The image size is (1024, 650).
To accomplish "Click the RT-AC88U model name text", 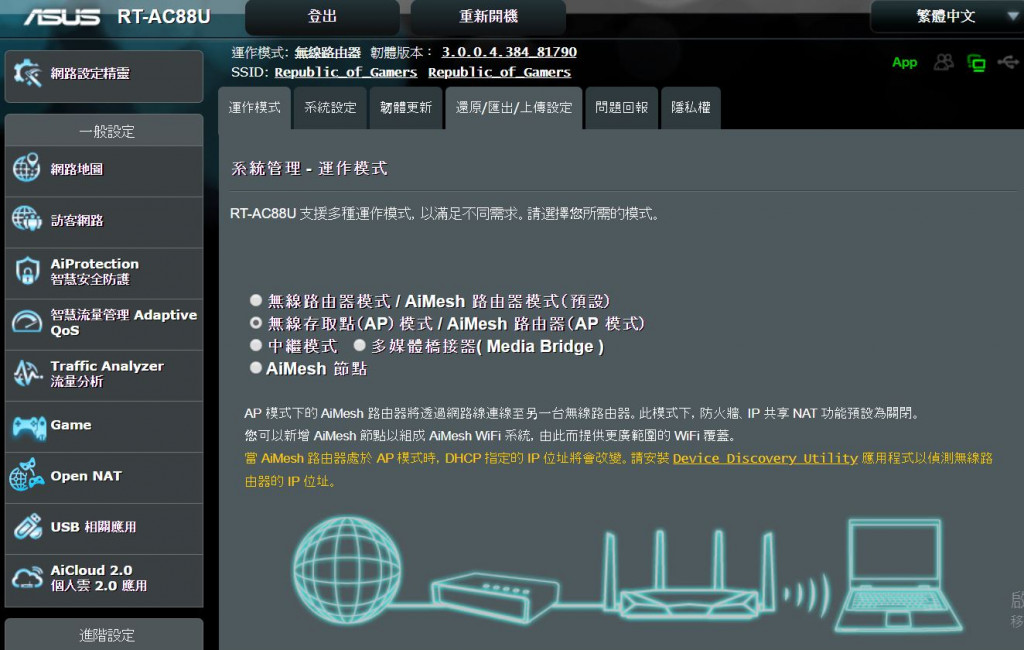I will pyautogui.click(x=163, y=16).
